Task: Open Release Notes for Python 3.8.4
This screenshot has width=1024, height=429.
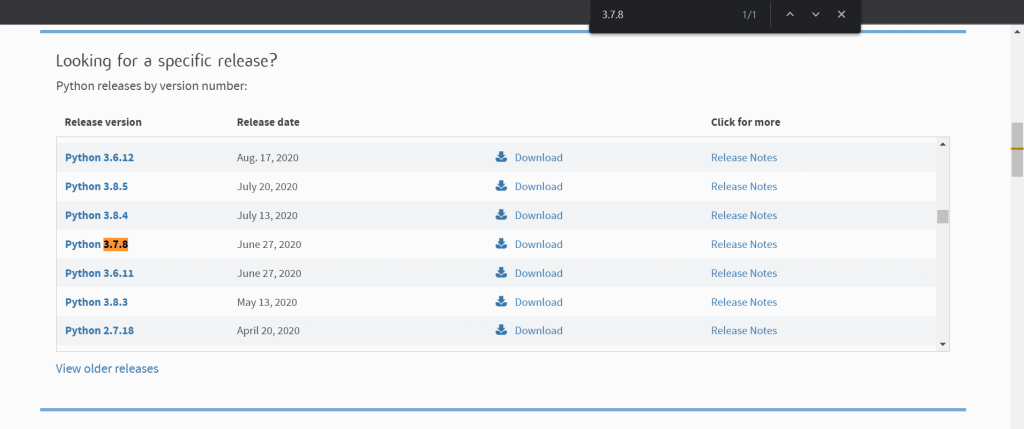Action: click(744, 215)
